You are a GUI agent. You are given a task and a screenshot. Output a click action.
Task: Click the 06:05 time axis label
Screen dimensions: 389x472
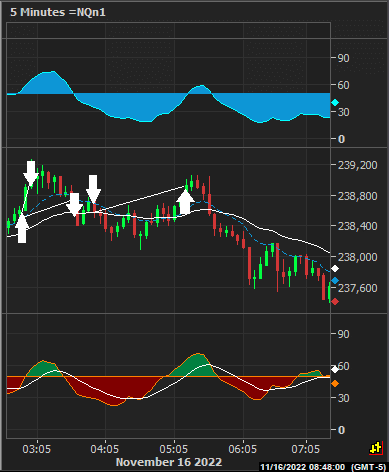click(x=243, y=449)
